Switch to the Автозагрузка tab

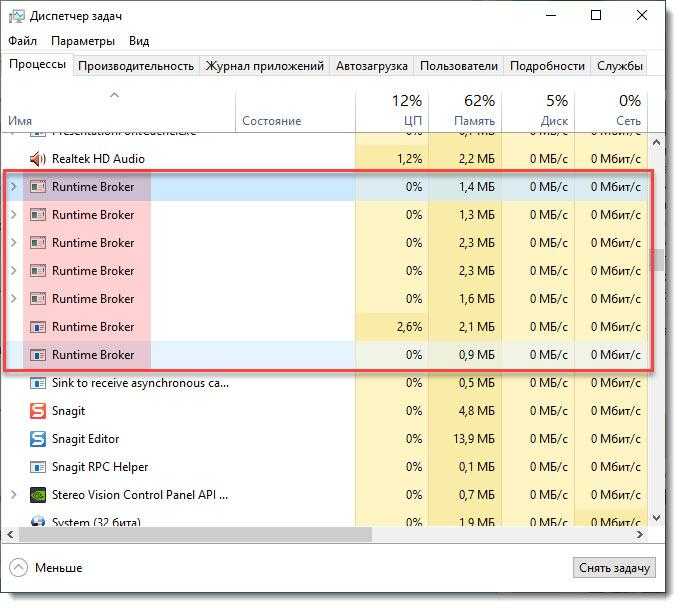(x=372, y=66)
